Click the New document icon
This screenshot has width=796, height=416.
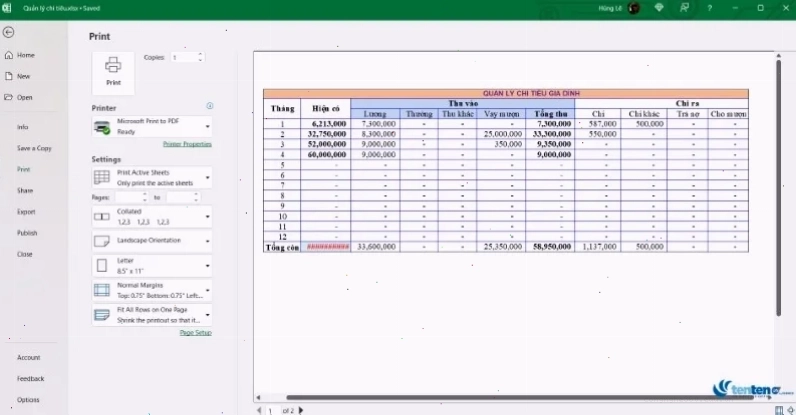point(9,76)
